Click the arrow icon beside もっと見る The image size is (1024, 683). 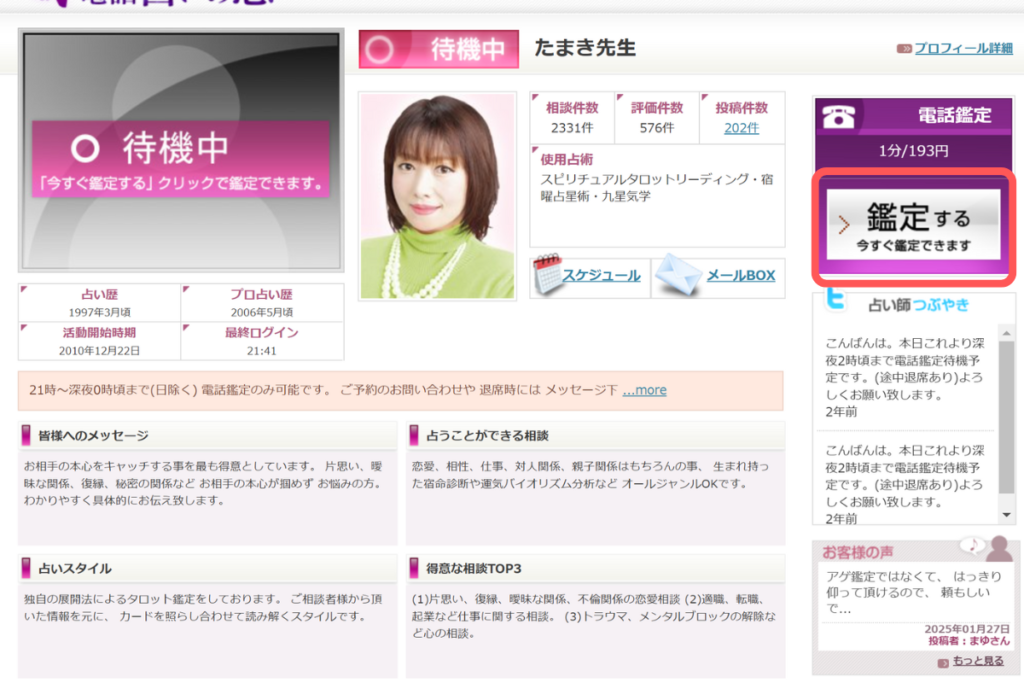click(x=943, y=662)
